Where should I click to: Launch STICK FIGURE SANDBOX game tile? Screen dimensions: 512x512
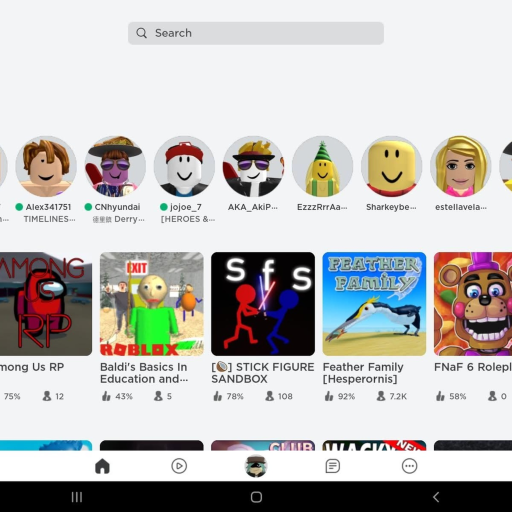(263, 304)
